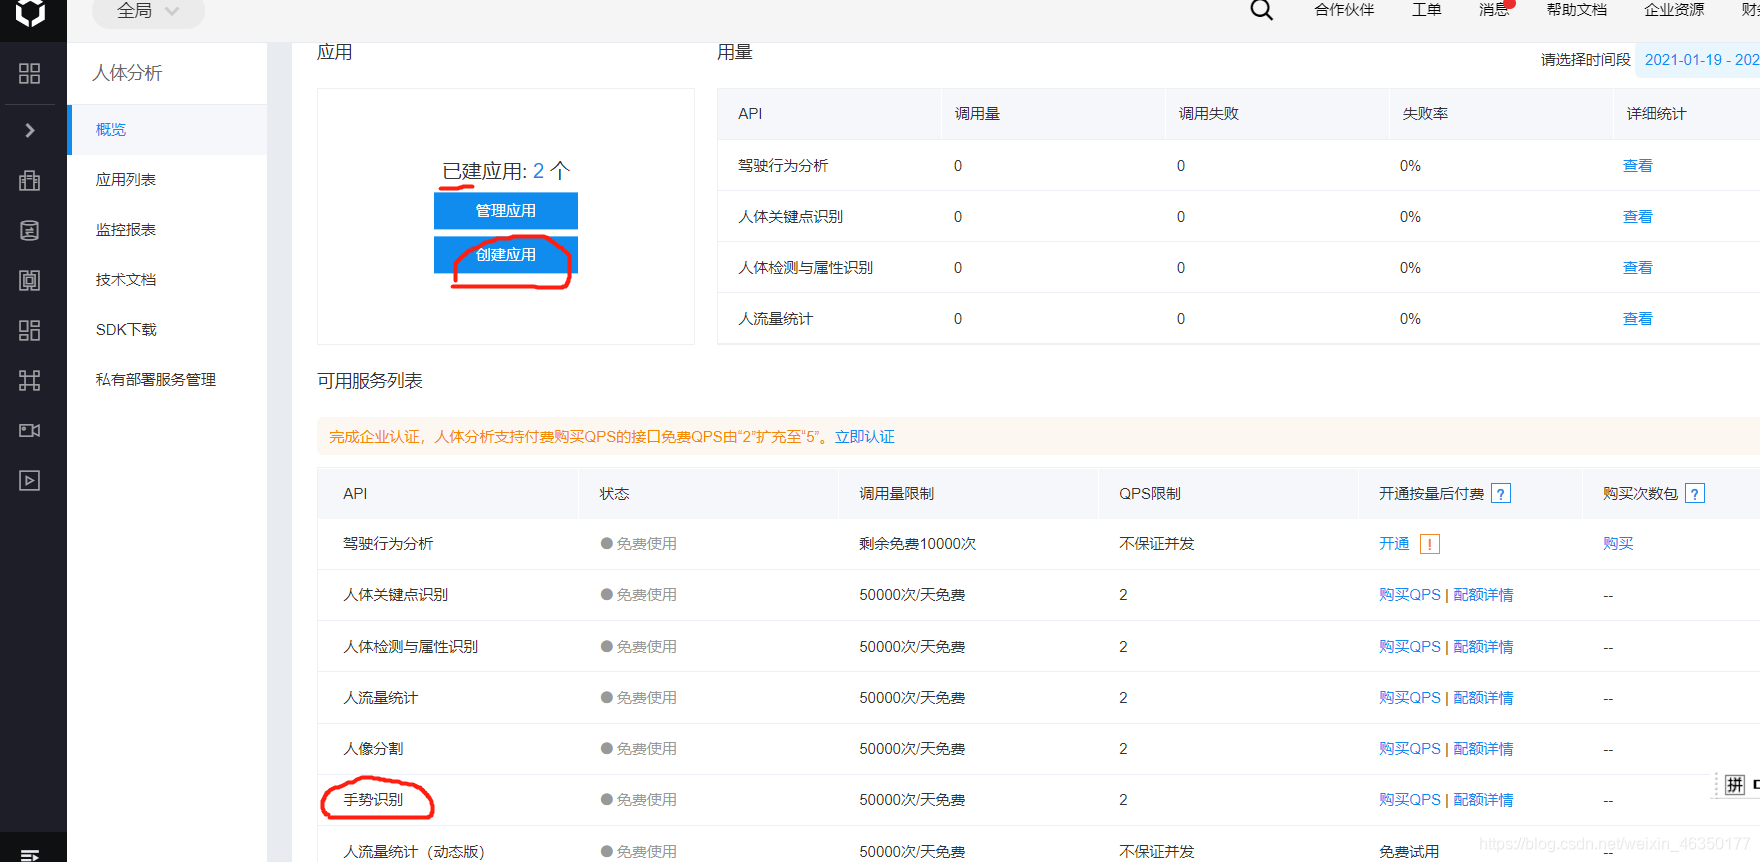Click 免费试用 for 人流量统计（动态版）
This screenshot has height=862, width=1760.
pyautogui.click(x=1409, y=852)
